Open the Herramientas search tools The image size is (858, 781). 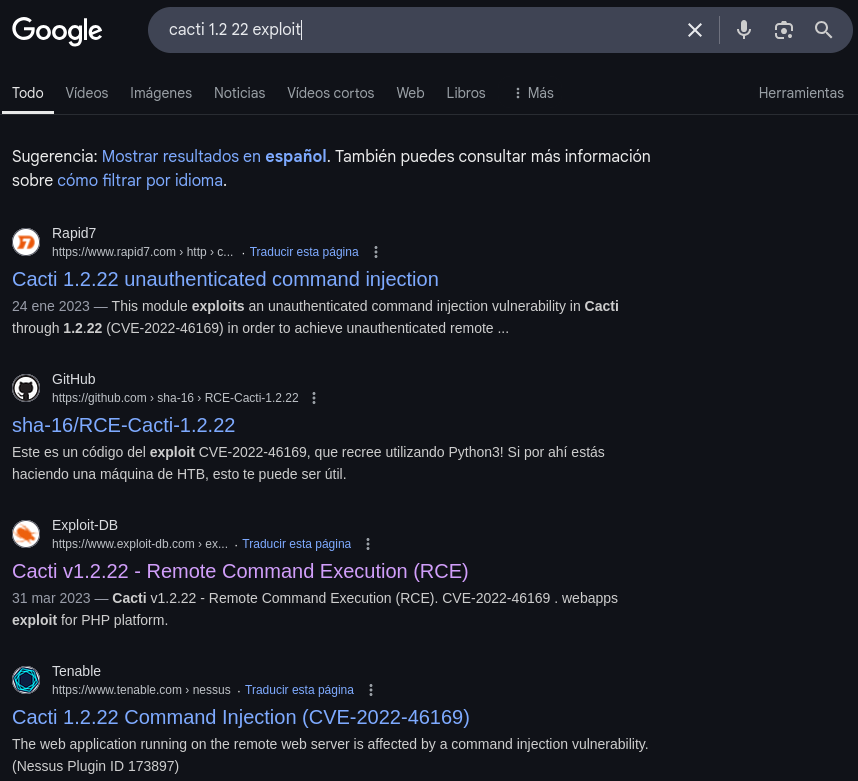(801, 93)
